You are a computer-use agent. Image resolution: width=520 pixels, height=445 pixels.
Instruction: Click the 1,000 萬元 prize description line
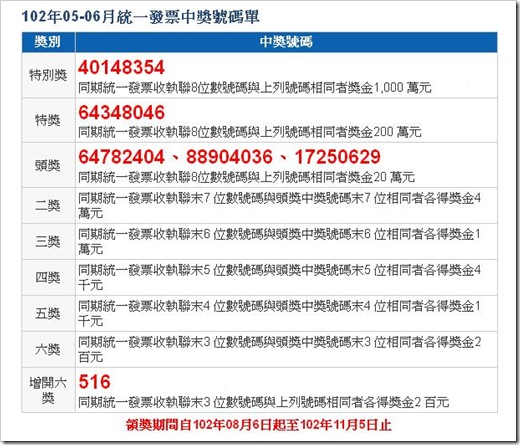click(255, 88)
